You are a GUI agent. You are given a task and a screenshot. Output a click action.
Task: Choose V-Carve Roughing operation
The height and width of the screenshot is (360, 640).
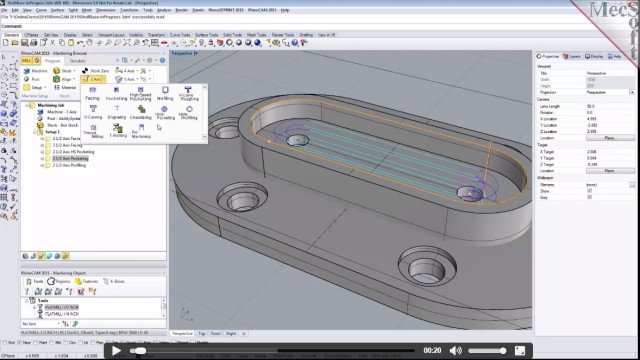click(x=189, y=93)
